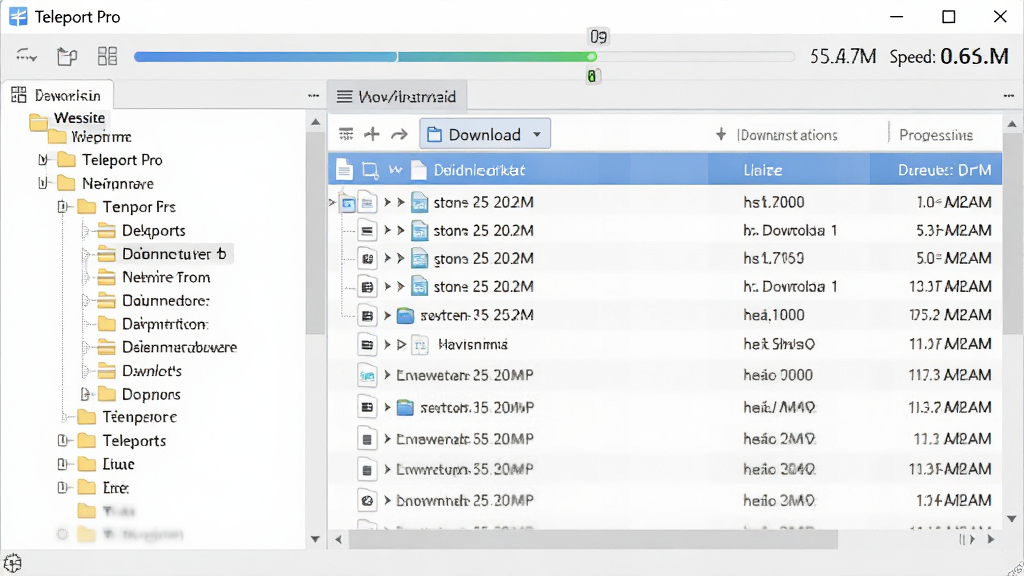Expand the Tenpor Prs tree node
The width and height of the screenshot is (1024, 576).
pyautogui.click(x=63, y=207)
